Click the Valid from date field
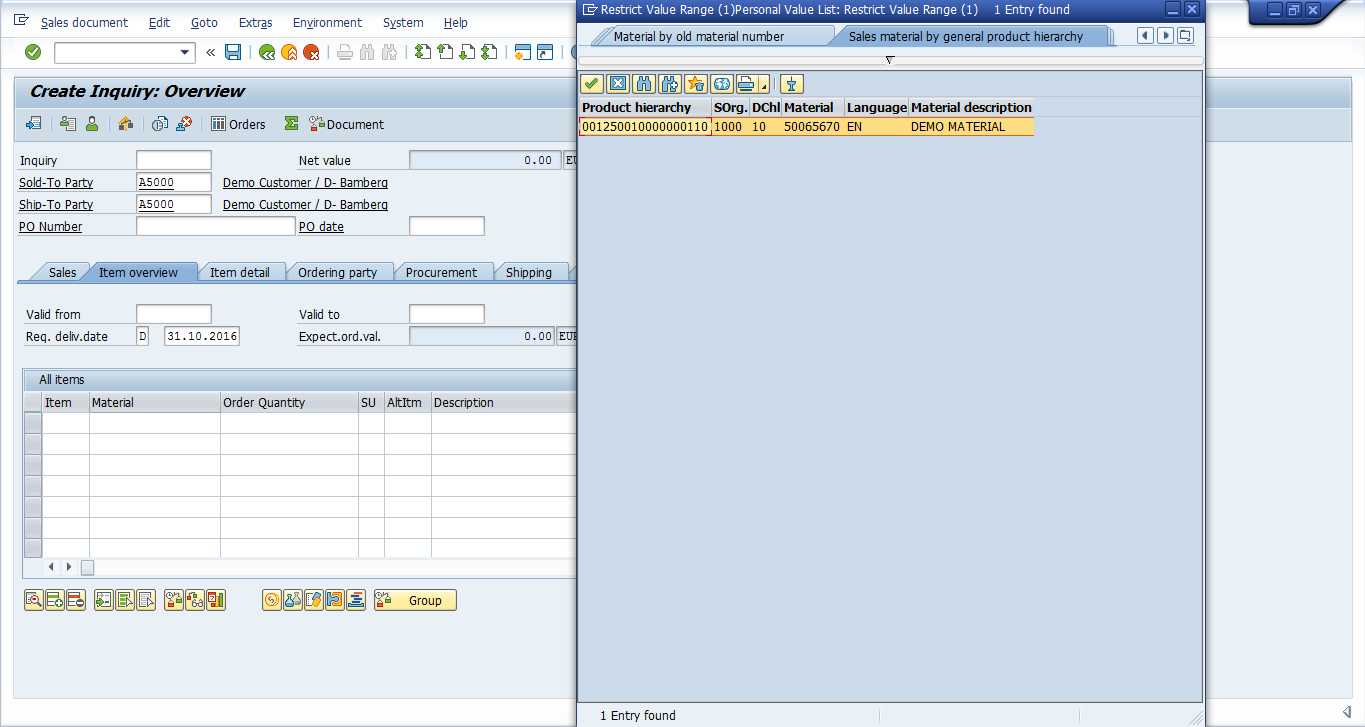This screenshot has height=727, width=1365. (174, 314)
